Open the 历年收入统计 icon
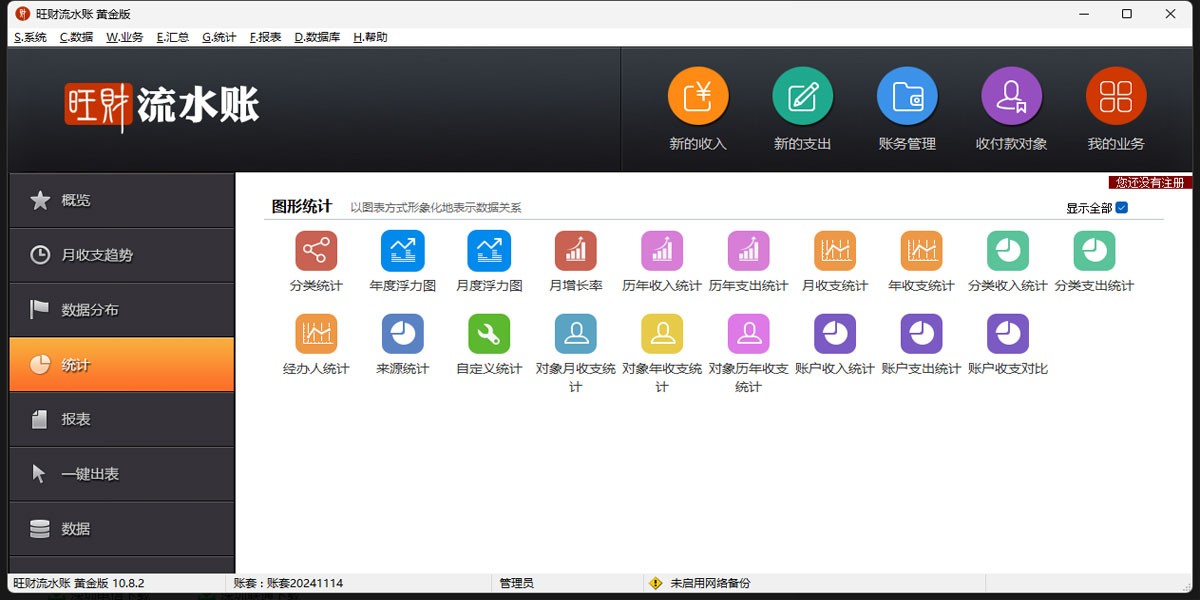 tap(662, 251)
